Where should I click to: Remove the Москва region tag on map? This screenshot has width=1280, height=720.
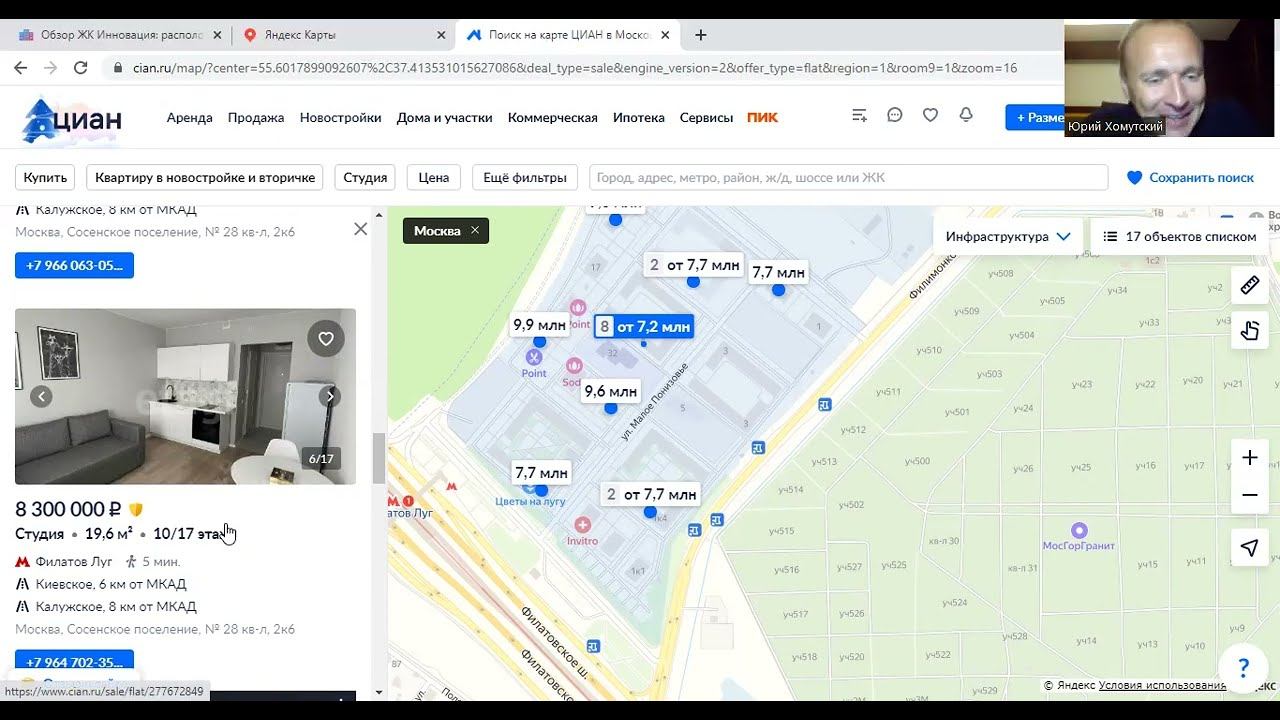point(475,231)
